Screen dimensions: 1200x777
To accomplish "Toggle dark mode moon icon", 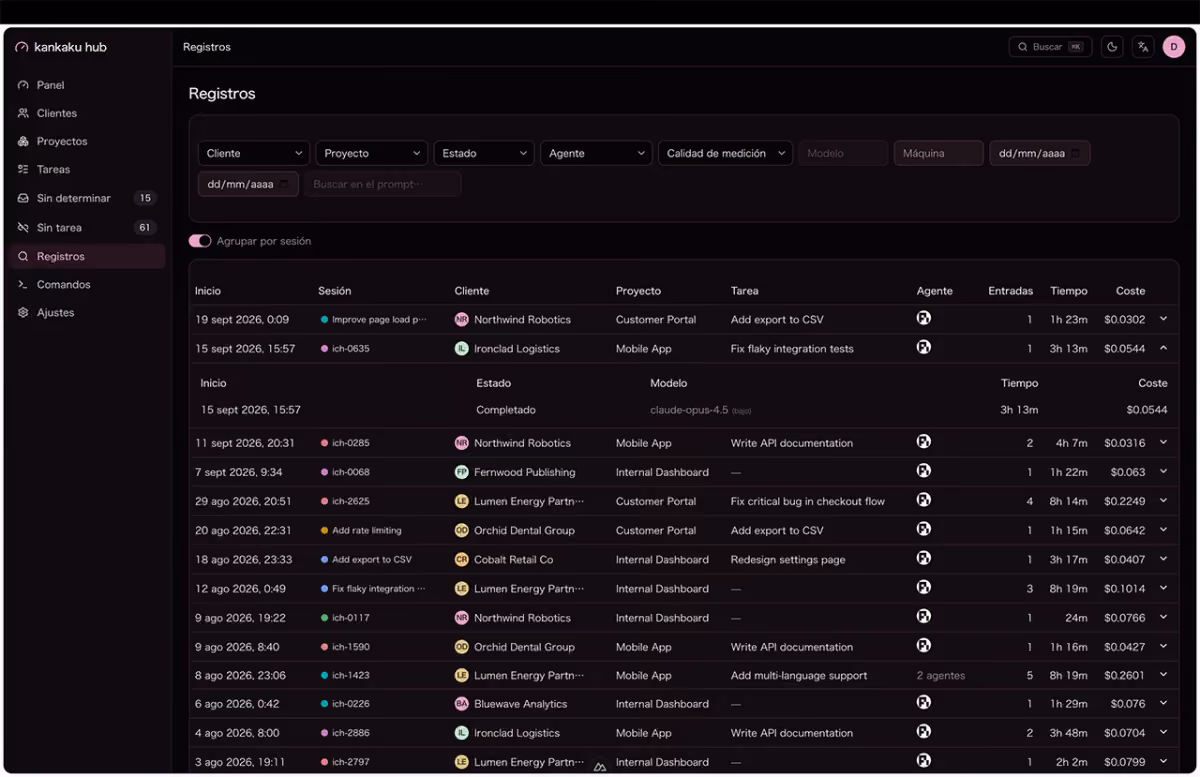I will point(1112,47).
